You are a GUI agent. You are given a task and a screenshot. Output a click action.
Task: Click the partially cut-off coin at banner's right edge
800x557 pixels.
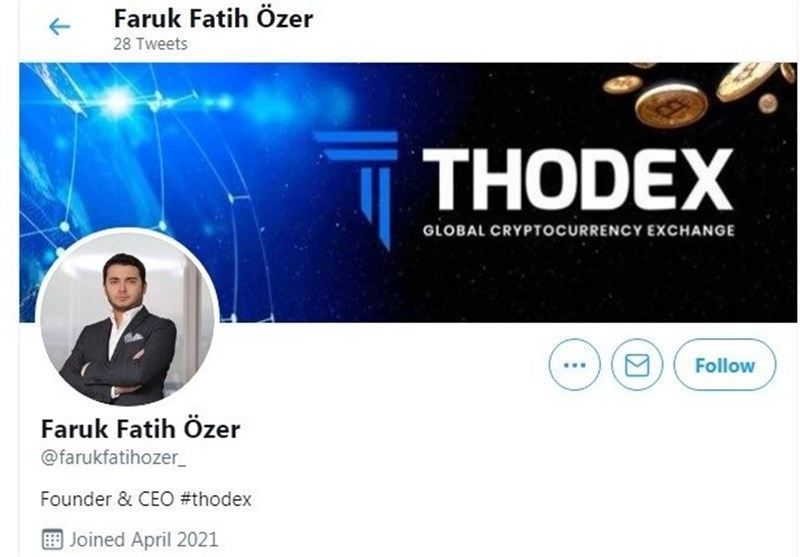tap(789, 72)
